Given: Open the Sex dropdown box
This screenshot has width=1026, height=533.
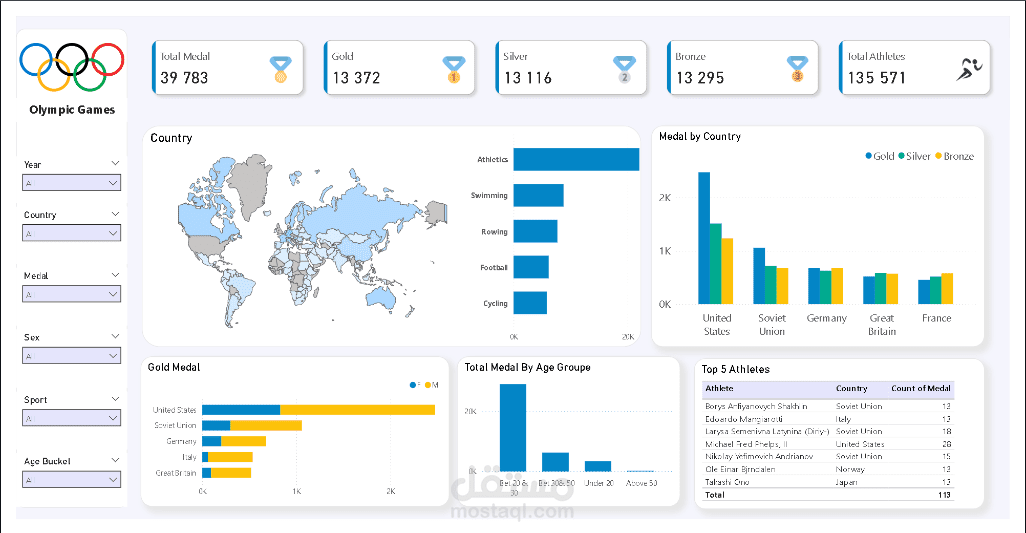Looking at the screenshot, I should click(71, 356).
